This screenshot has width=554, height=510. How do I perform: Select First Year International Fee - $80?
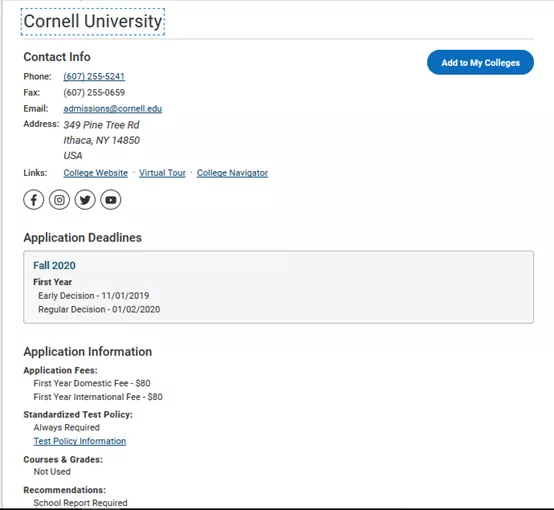click(x=98, y=397)
